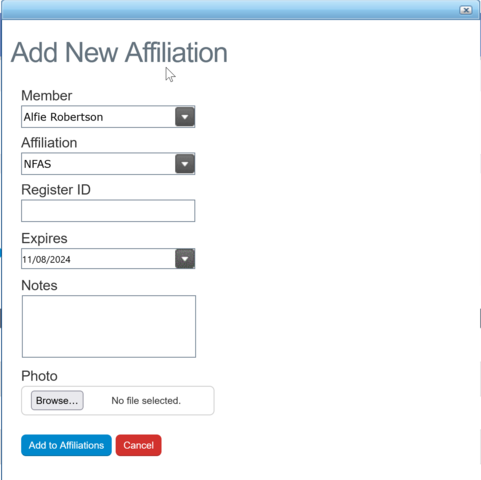Open the Expires date picker arrow
Image resolution: width=481 pixels, height=480 pixels.
[x=185, y=258]
